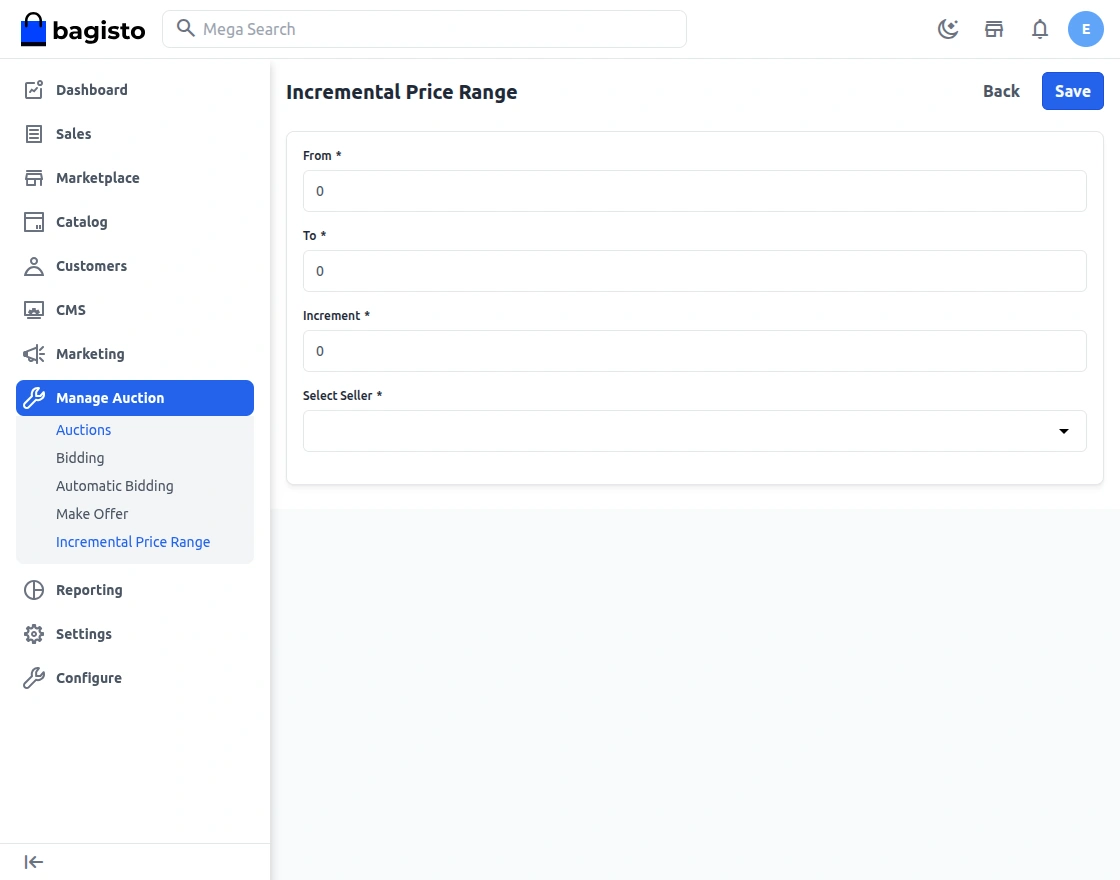This screenshot has height=880, width=1120.
Task: Toggle dark mode with the moon icon
Action: click(x=947, y=29)
